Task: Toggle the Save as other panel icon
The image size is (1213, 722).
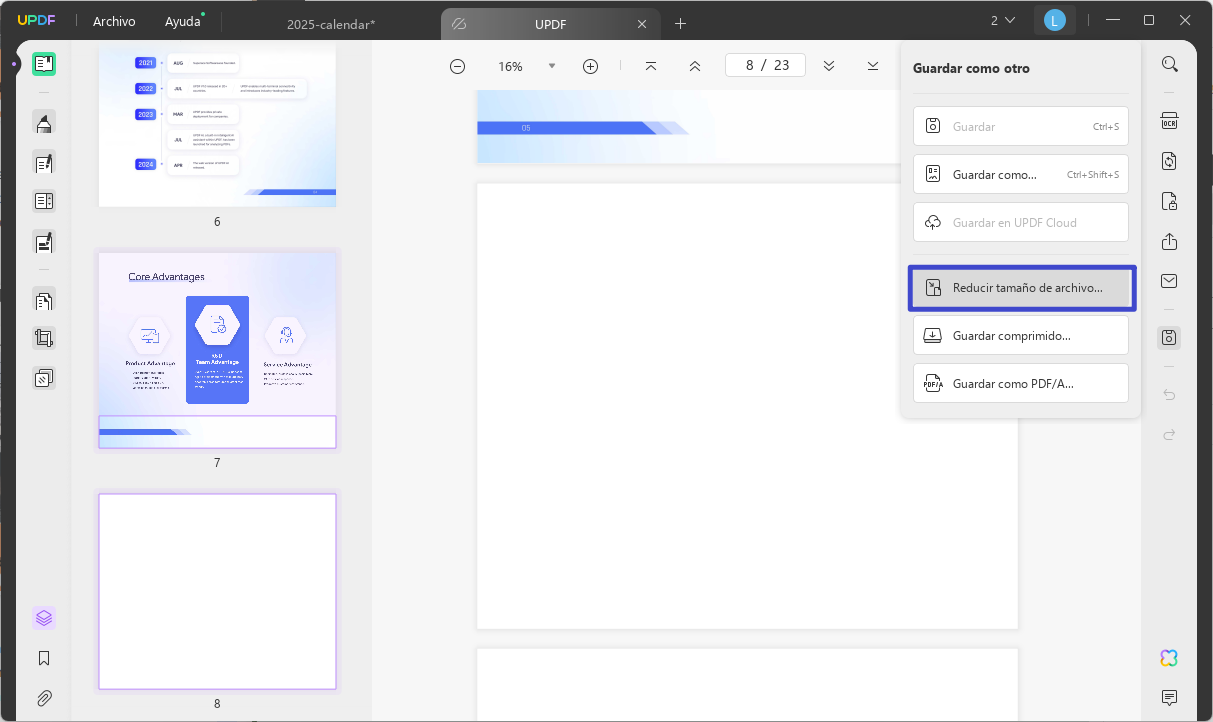Action: tap(1169, 338)
